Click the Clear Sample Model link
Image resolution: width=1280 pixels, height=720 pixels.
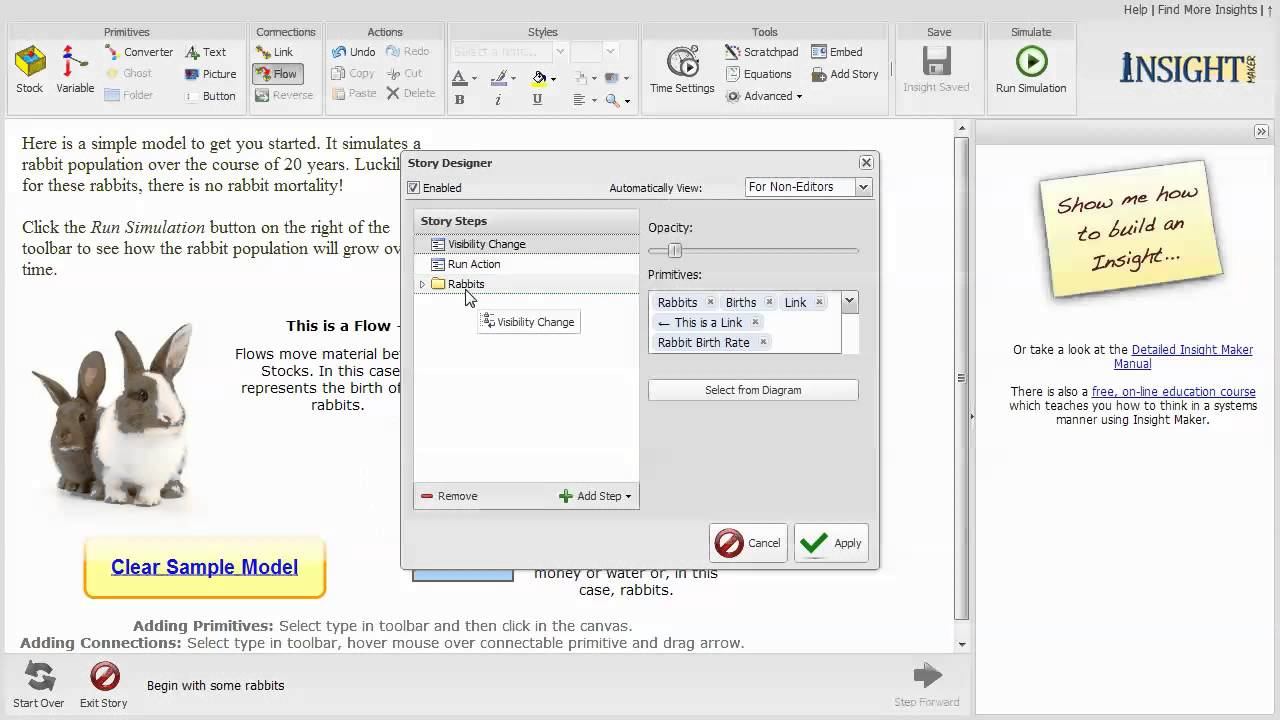204,567
